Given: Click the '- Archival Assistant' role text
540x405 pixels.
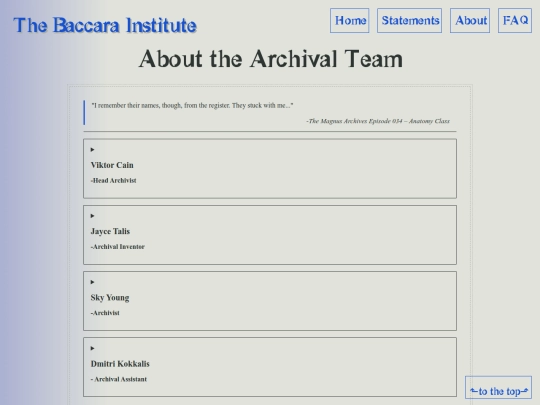Looking at the screenshot, I should point(119,379).
